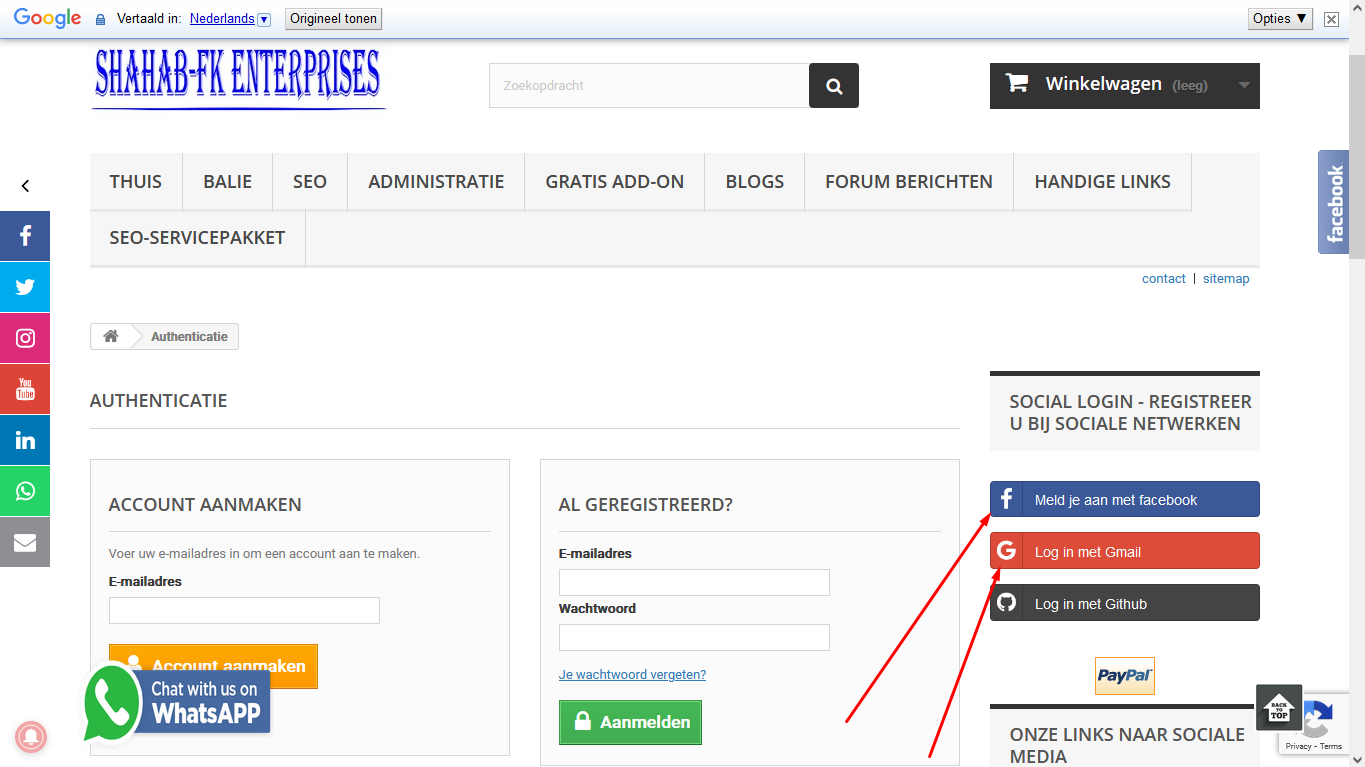Follow the Je wachtwoord vergeten link
This screenshot has height=767, width=1365.
coord(632,674)
